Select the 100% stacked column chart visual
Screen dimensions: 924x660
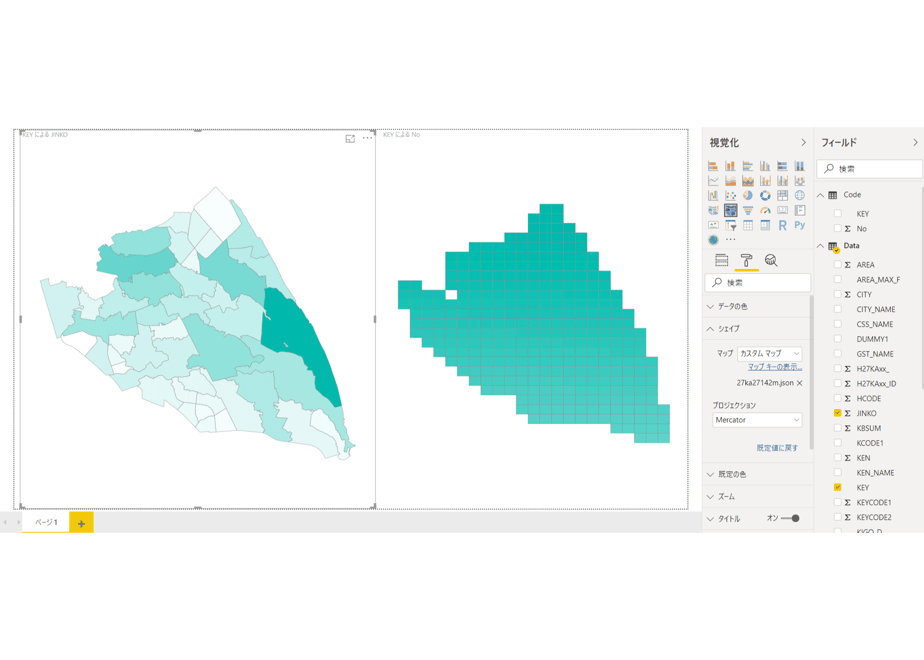click(x=800, y=166)
